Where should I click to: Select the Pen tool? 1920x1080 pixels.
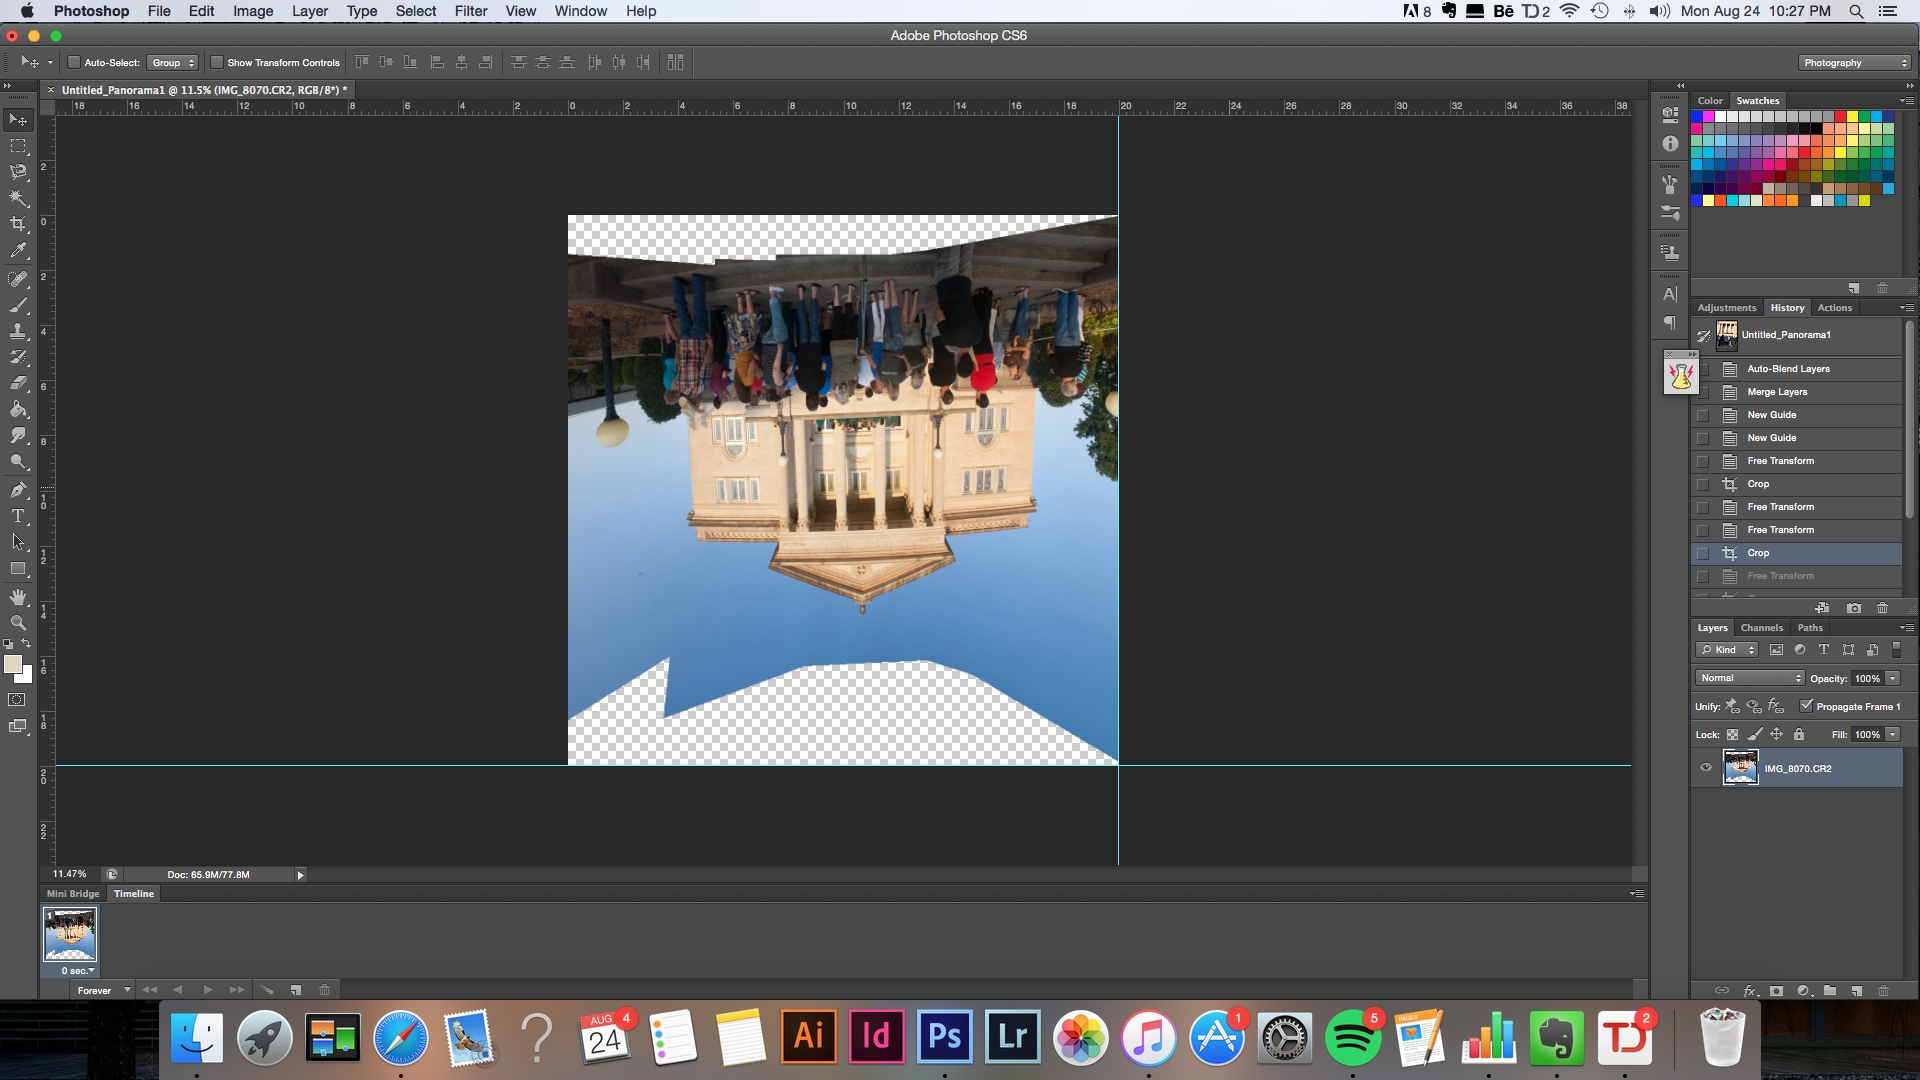pyautogui.click(x=18, y=490)
